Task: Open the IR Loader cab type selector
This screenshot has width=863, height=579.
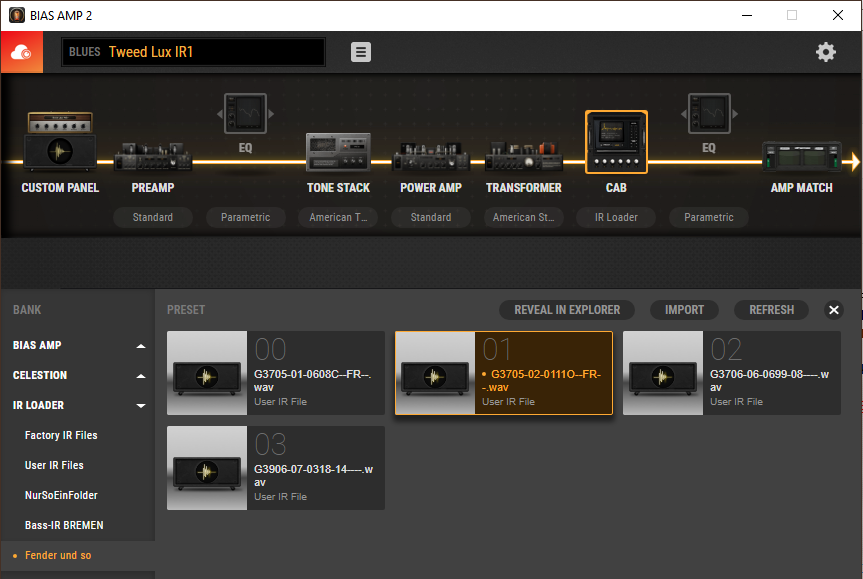Action: pyautogui.click(x=616, y=217)
